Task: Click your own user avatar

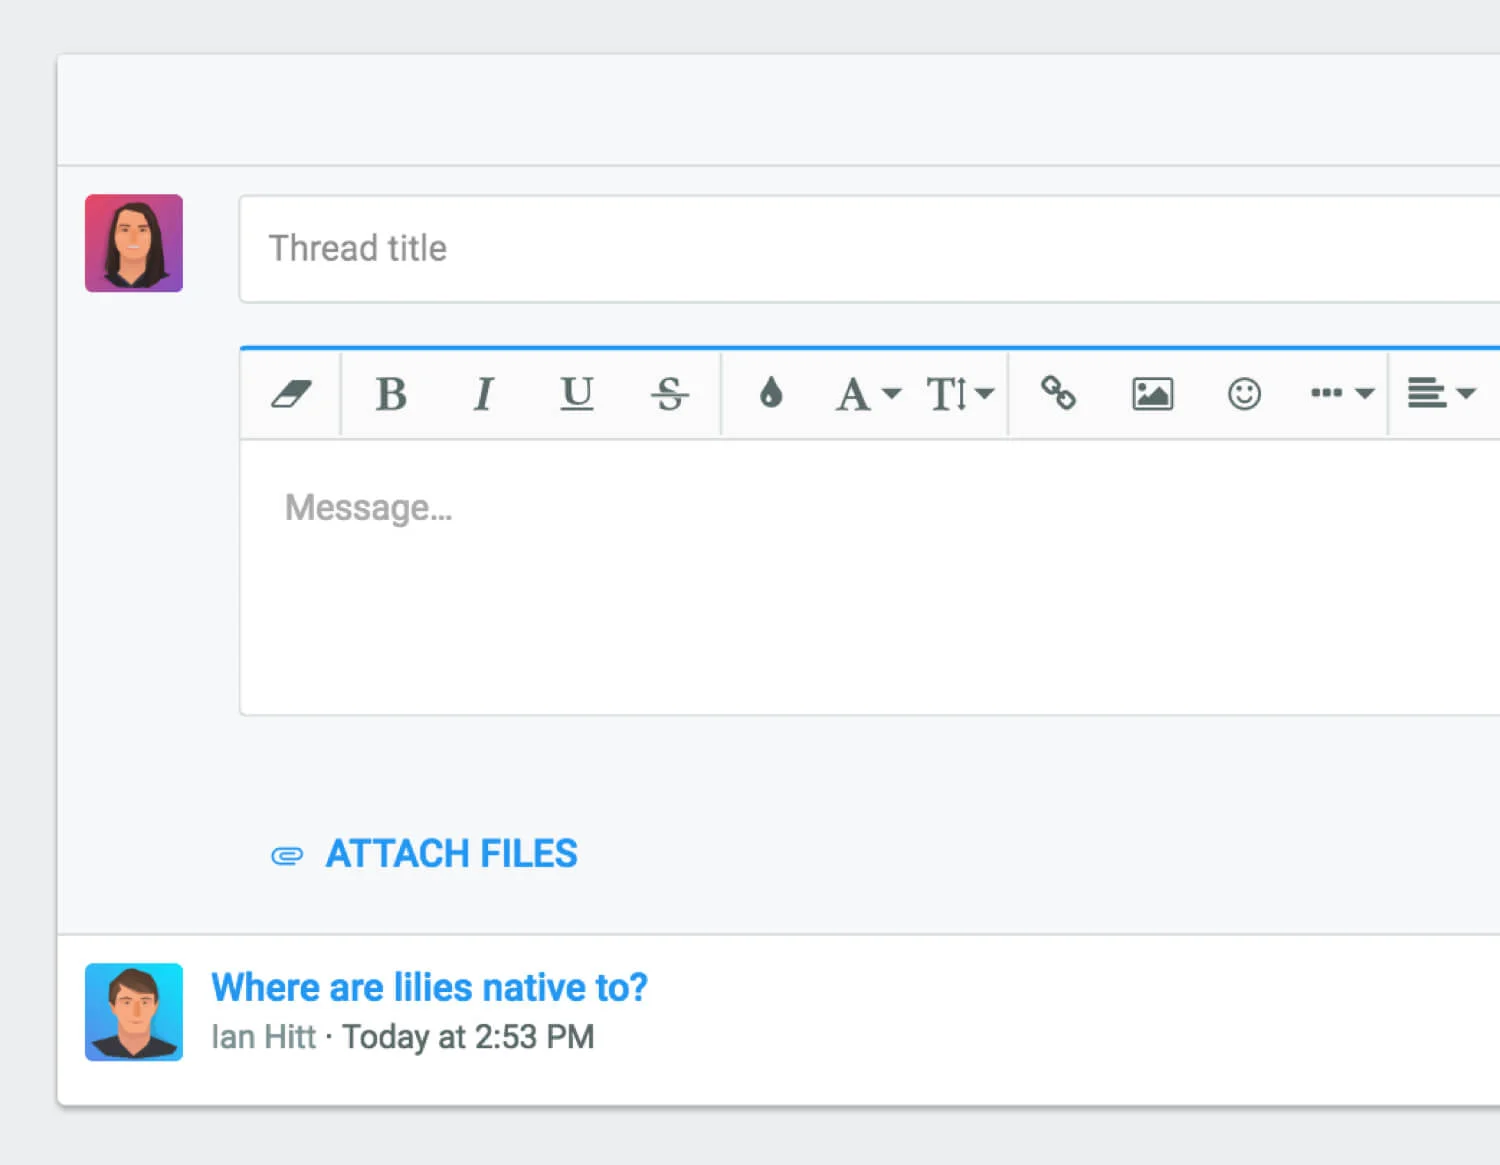Action: [134, 243]
